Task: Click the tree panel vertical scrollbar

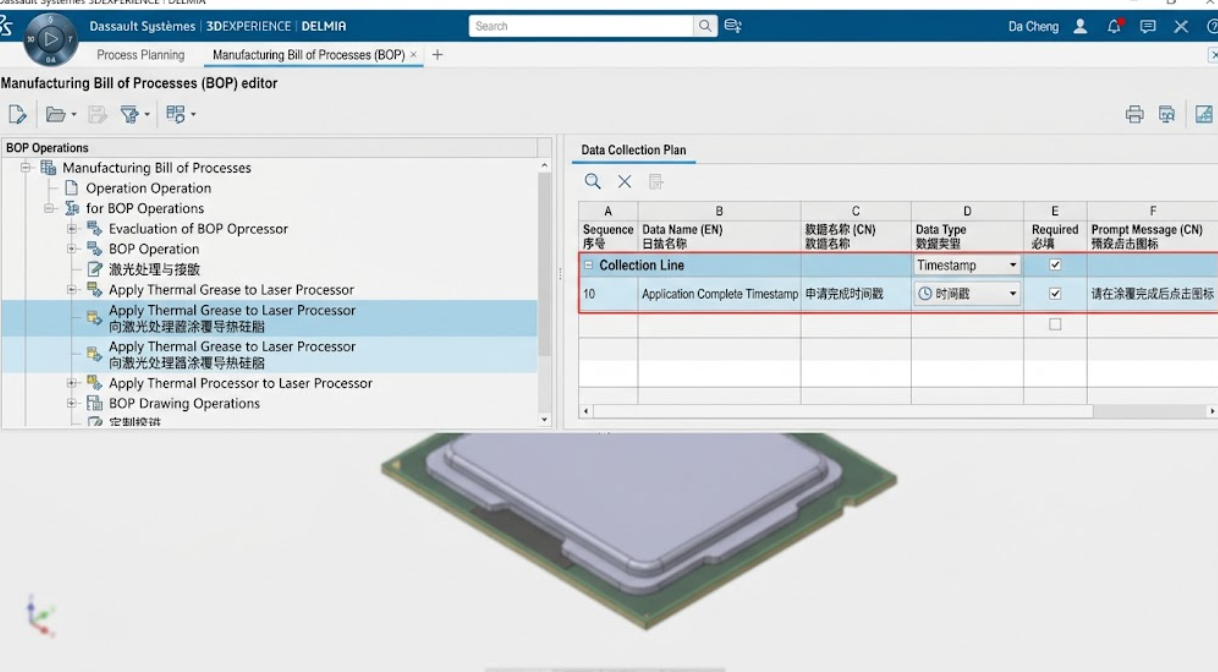Action: coord(544,265)
